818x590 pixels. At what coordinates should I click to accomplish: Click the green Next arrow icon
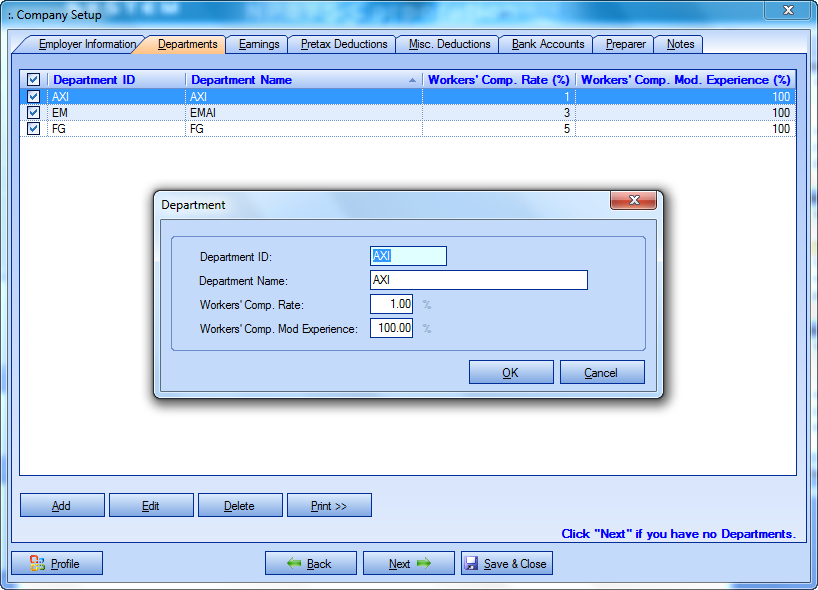(x=424, y=563)
